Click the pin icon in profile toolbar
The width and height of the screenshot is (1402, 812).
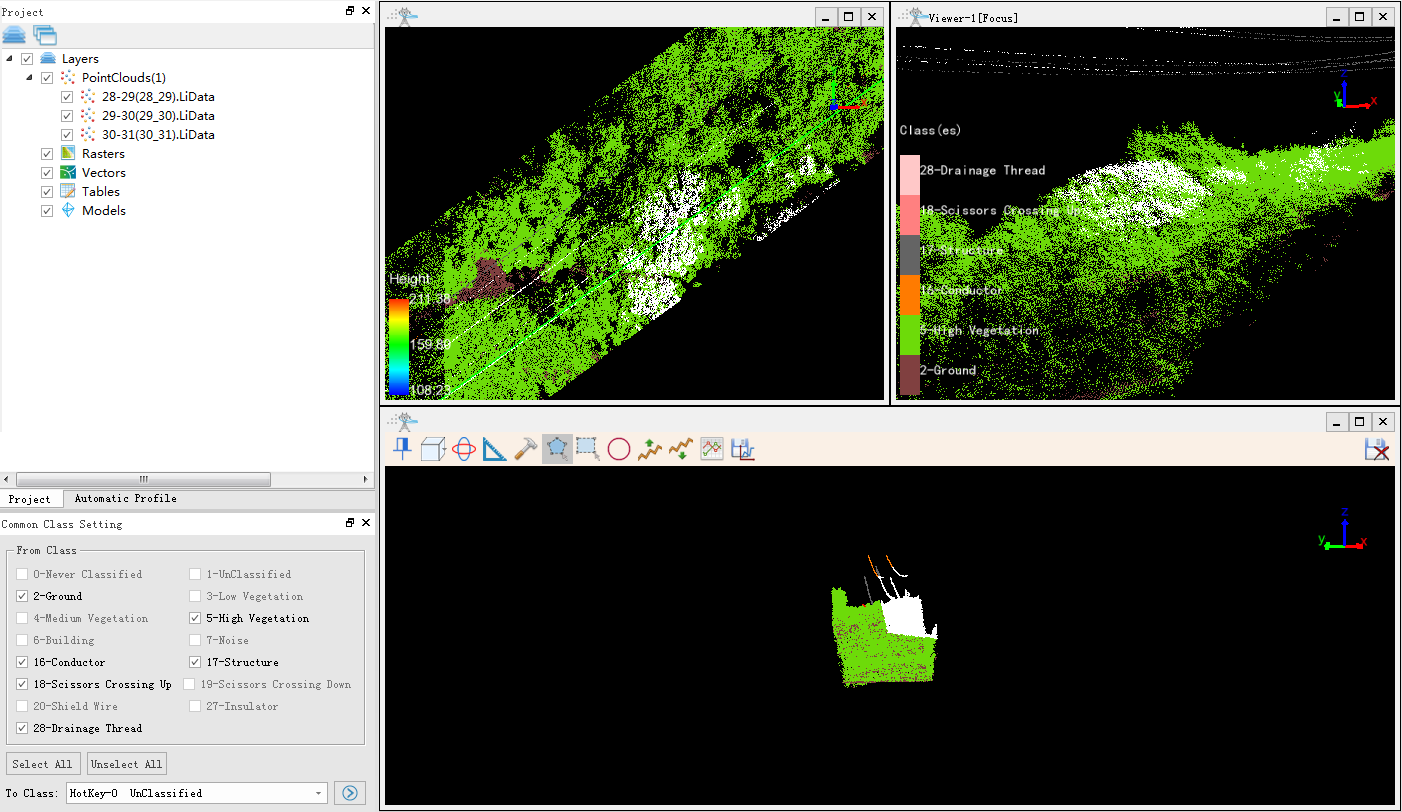402,449
